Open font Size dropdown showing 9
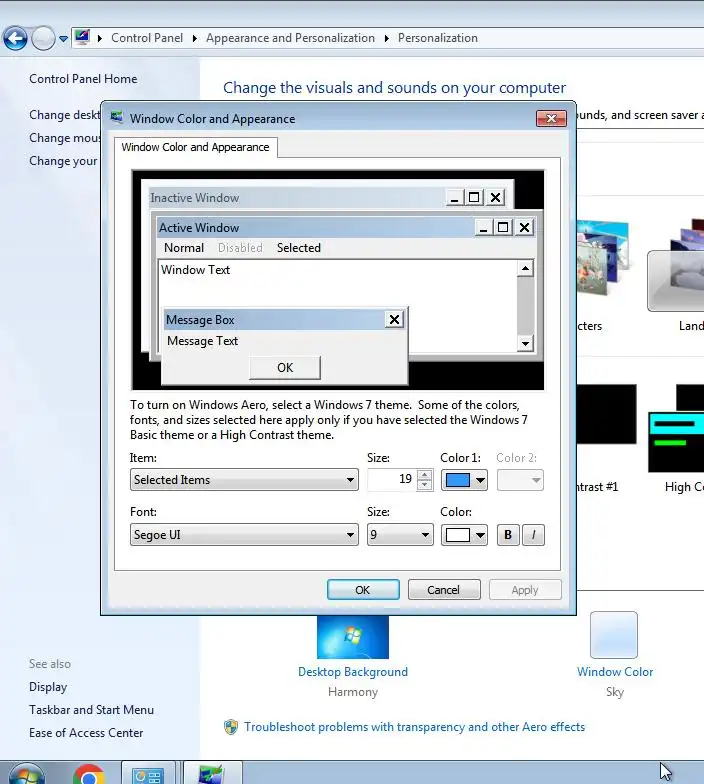 click(400, 534)
